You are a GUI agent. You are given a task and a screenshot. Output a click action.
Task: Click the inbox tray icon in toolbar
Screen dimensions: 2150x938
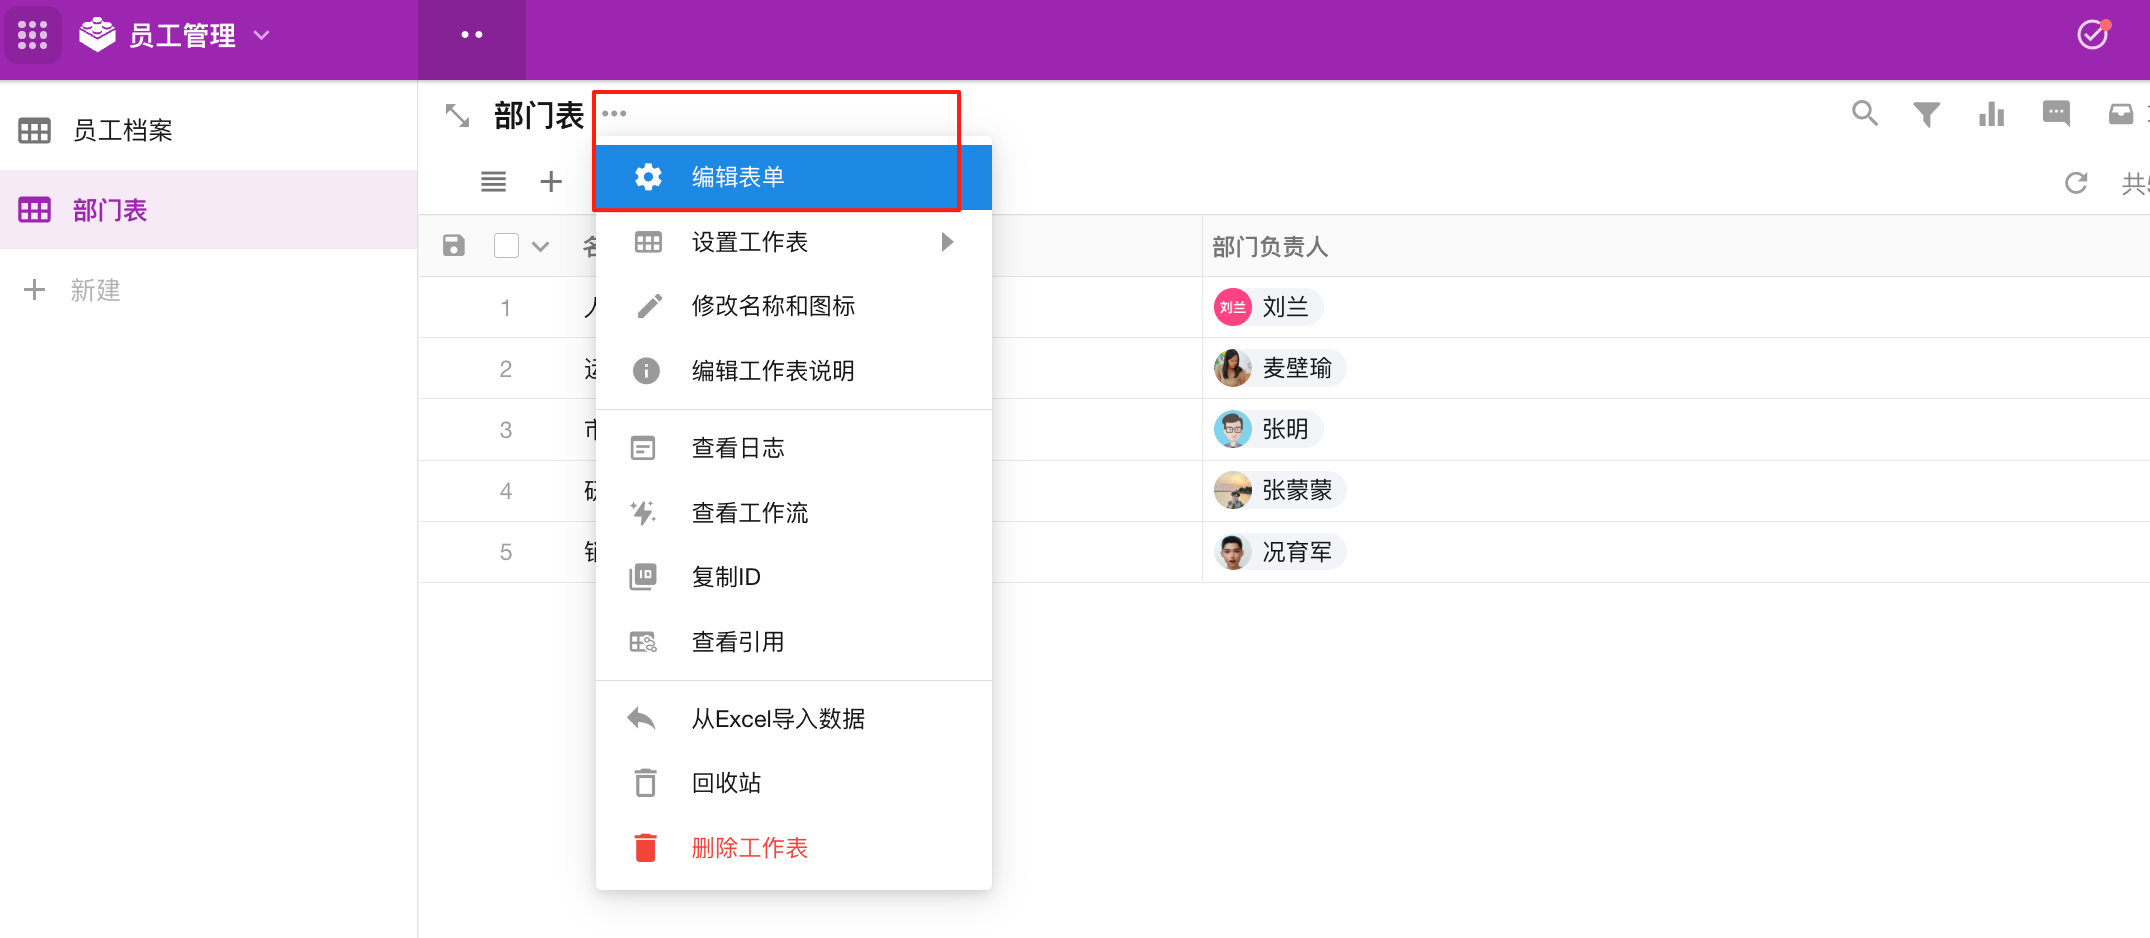point(2120,114)
